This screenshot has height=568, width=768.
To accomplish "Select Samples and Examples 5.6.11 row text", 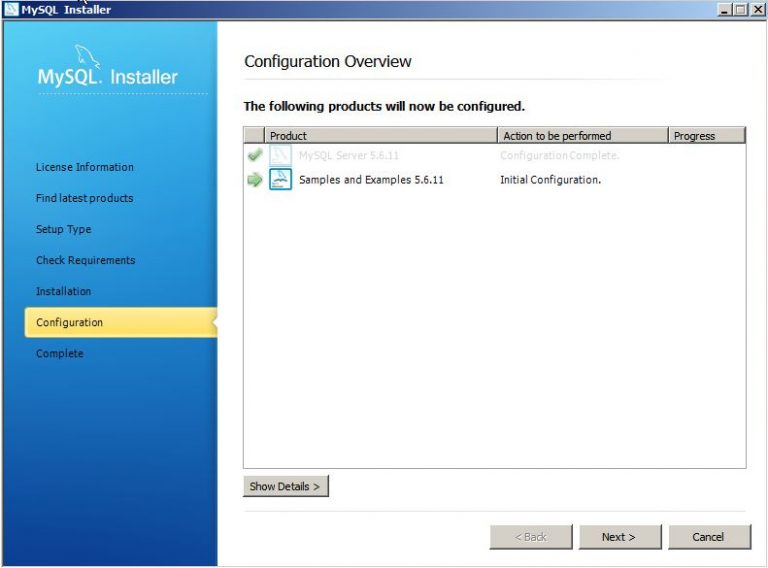I will [371, 180].
